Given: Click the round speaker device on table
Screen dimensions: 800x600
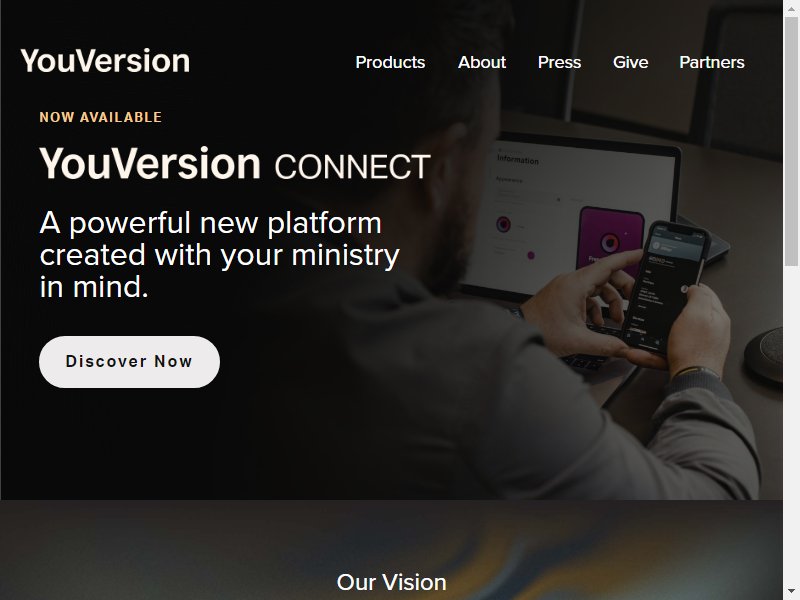Looking at the screenshot, I should [764, 354].
